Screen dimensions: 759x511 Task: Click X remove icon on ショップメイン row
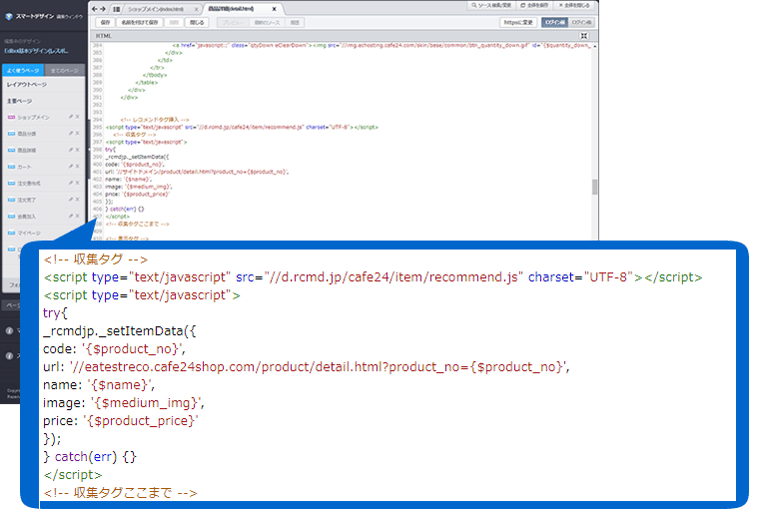(x=77, y=117)
